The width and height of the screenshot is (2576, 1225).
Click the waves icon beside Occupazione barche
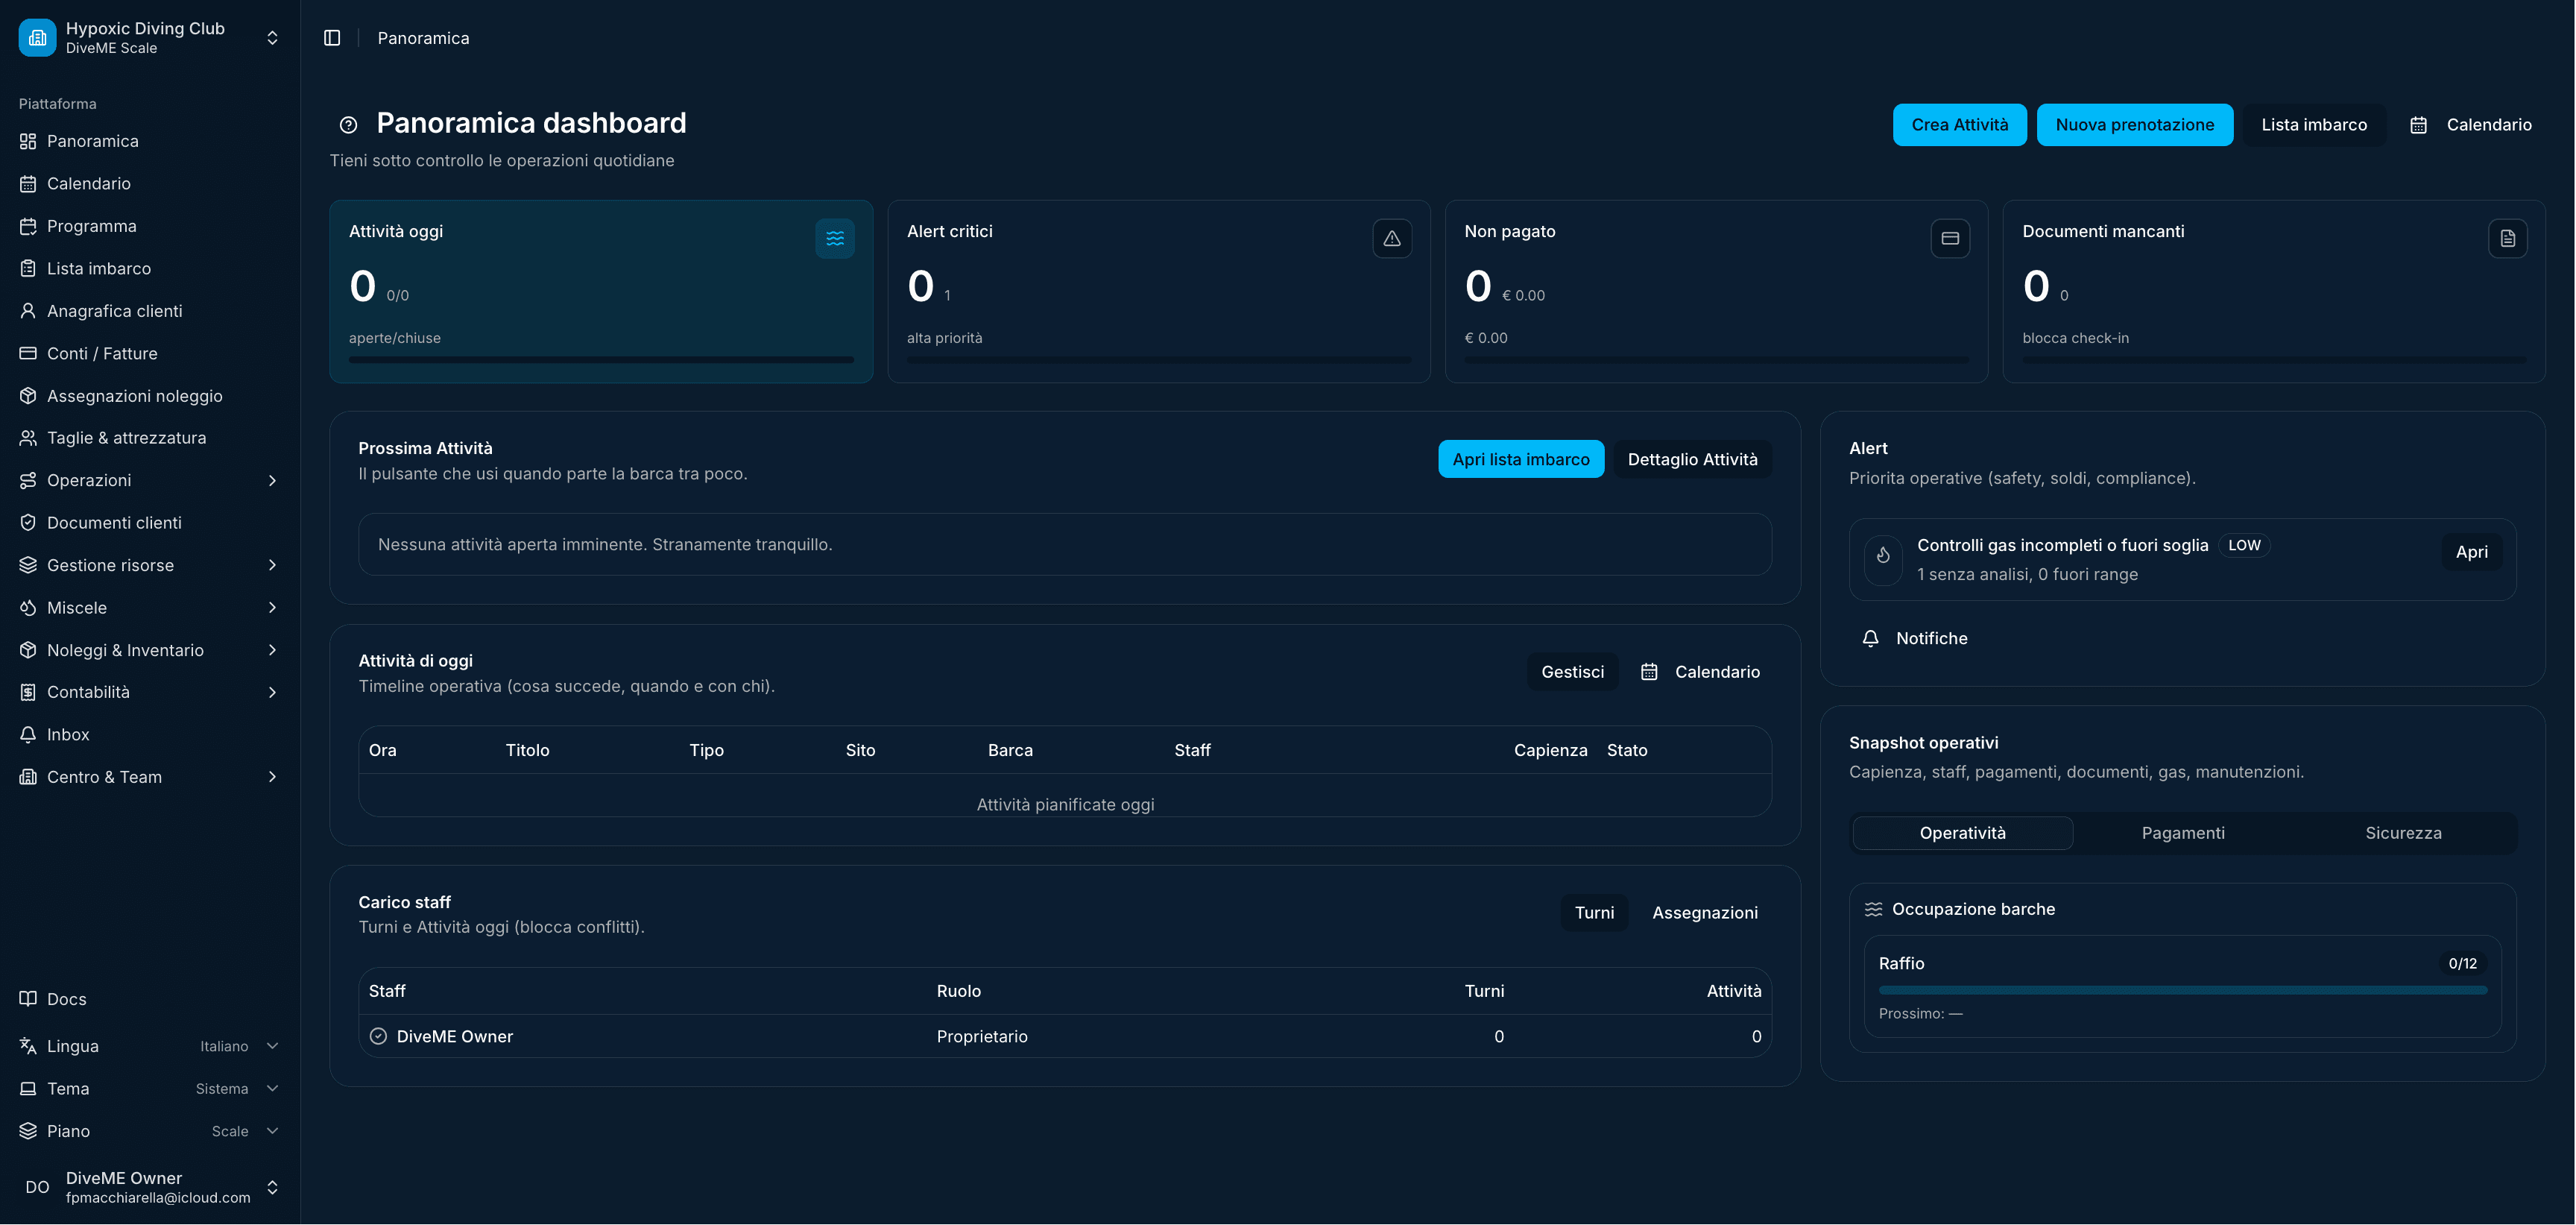[x=1873, y=910]
